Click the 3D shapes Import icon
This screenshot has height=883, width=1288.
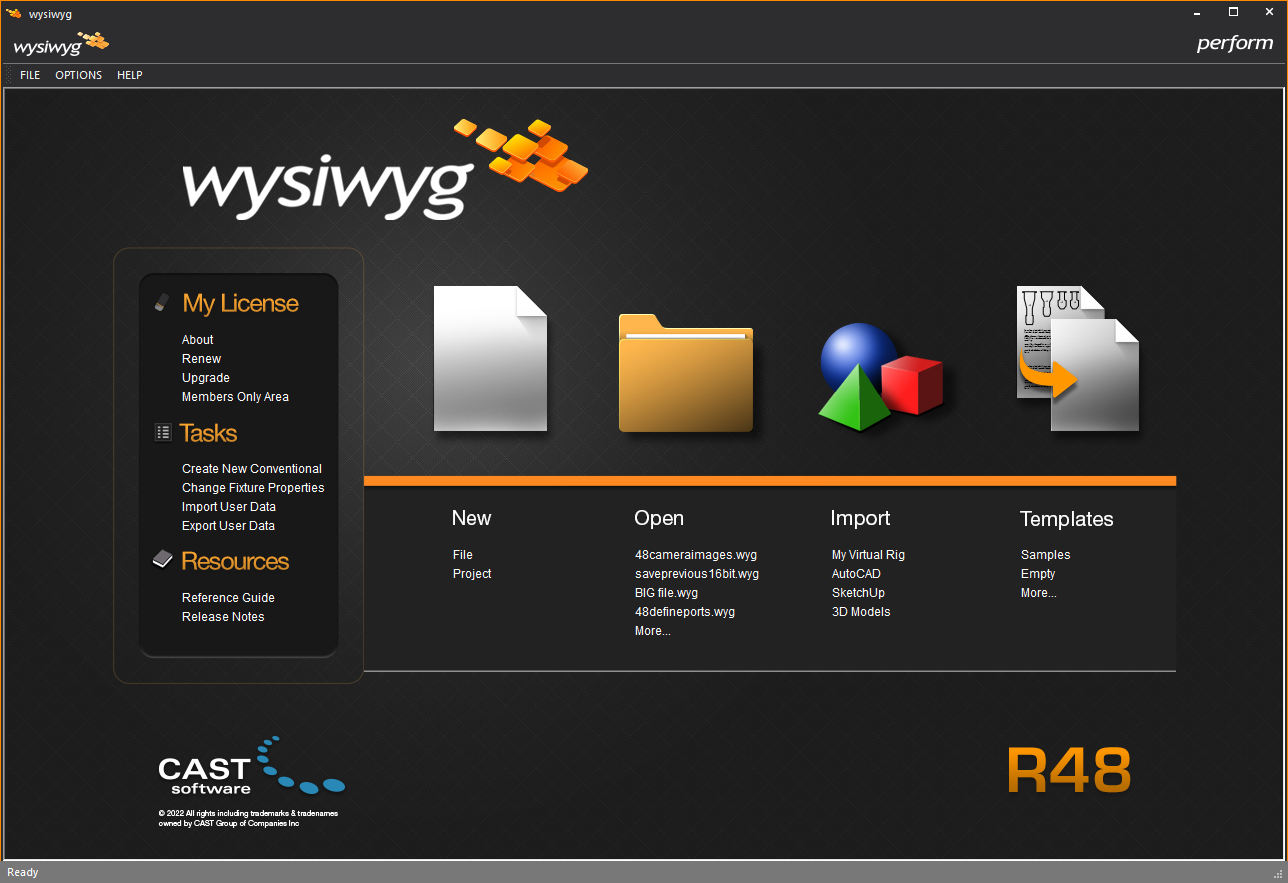click(880, 375)
